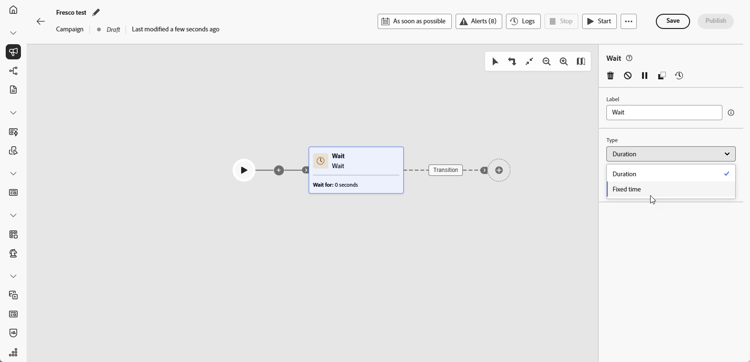750x362 pixels.
Task: Open the Alerts (8) panel
Action: coord(479,21)
